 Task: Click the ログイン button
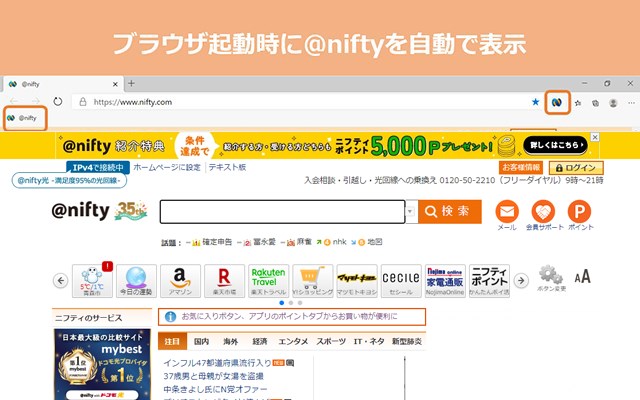[576, 168]
